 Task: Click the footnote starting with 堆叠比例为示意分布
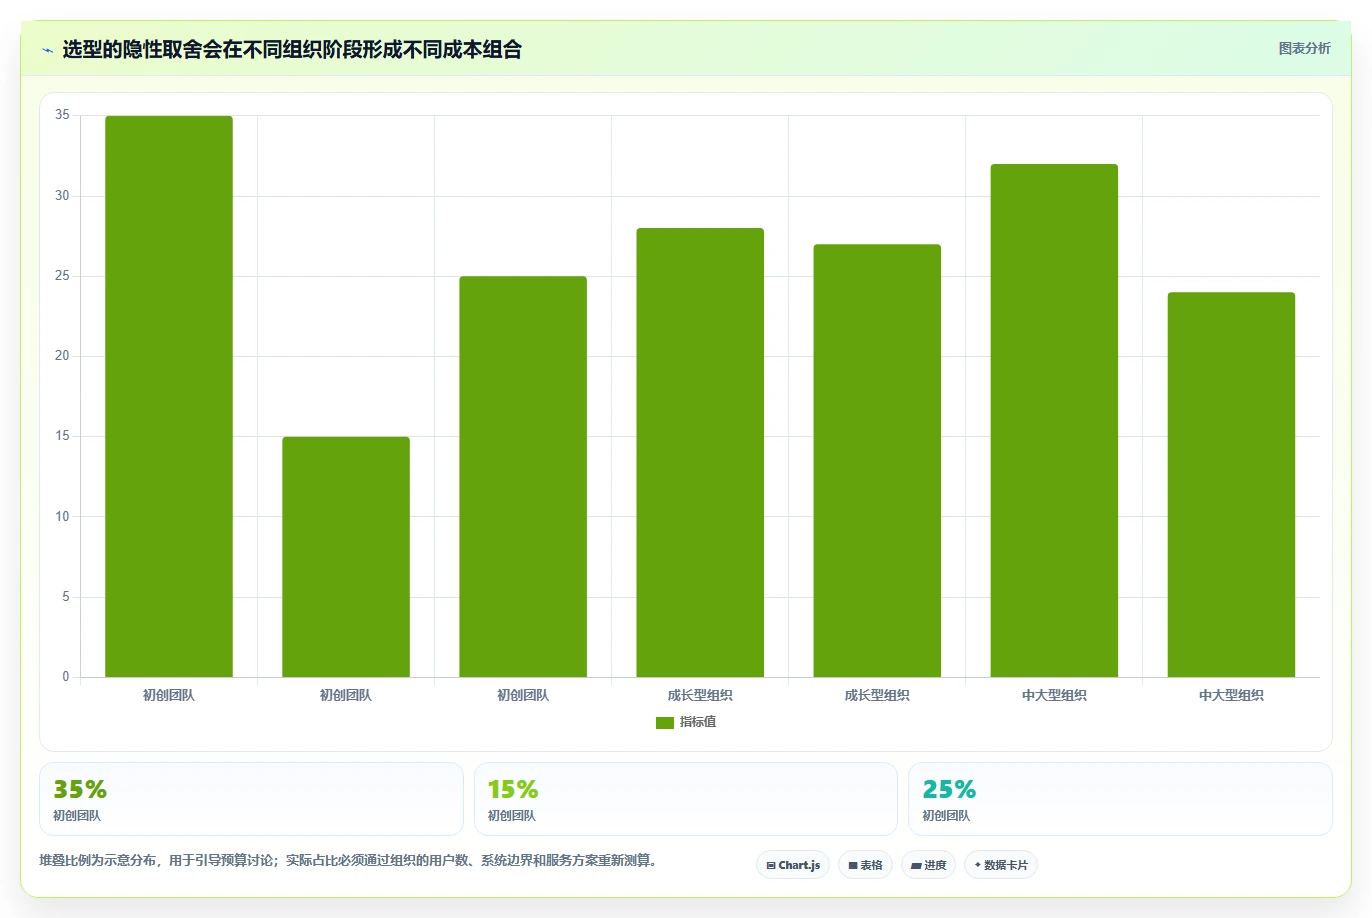click(x=348, y=861)
